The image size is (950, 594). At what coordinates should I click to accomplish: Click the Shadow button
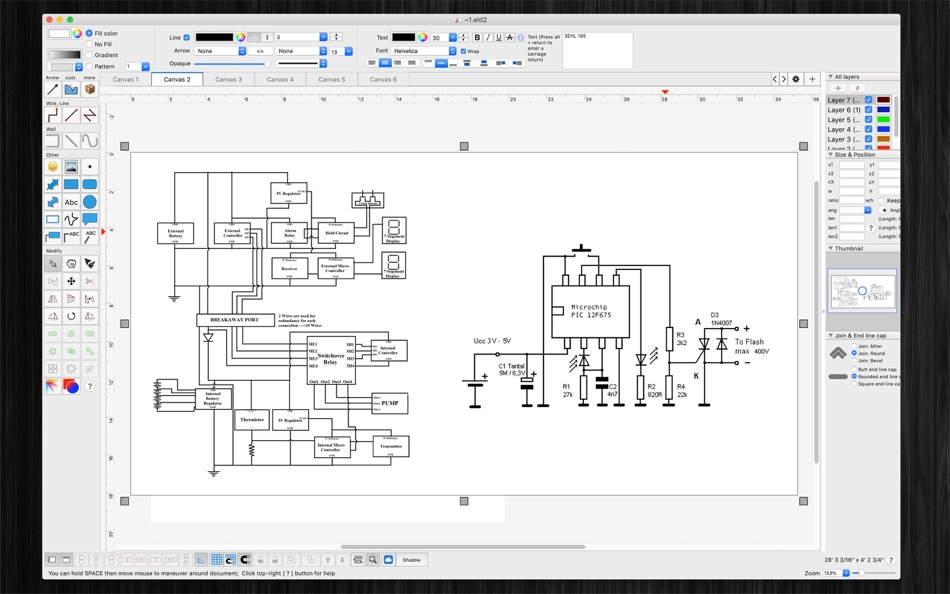411,559
